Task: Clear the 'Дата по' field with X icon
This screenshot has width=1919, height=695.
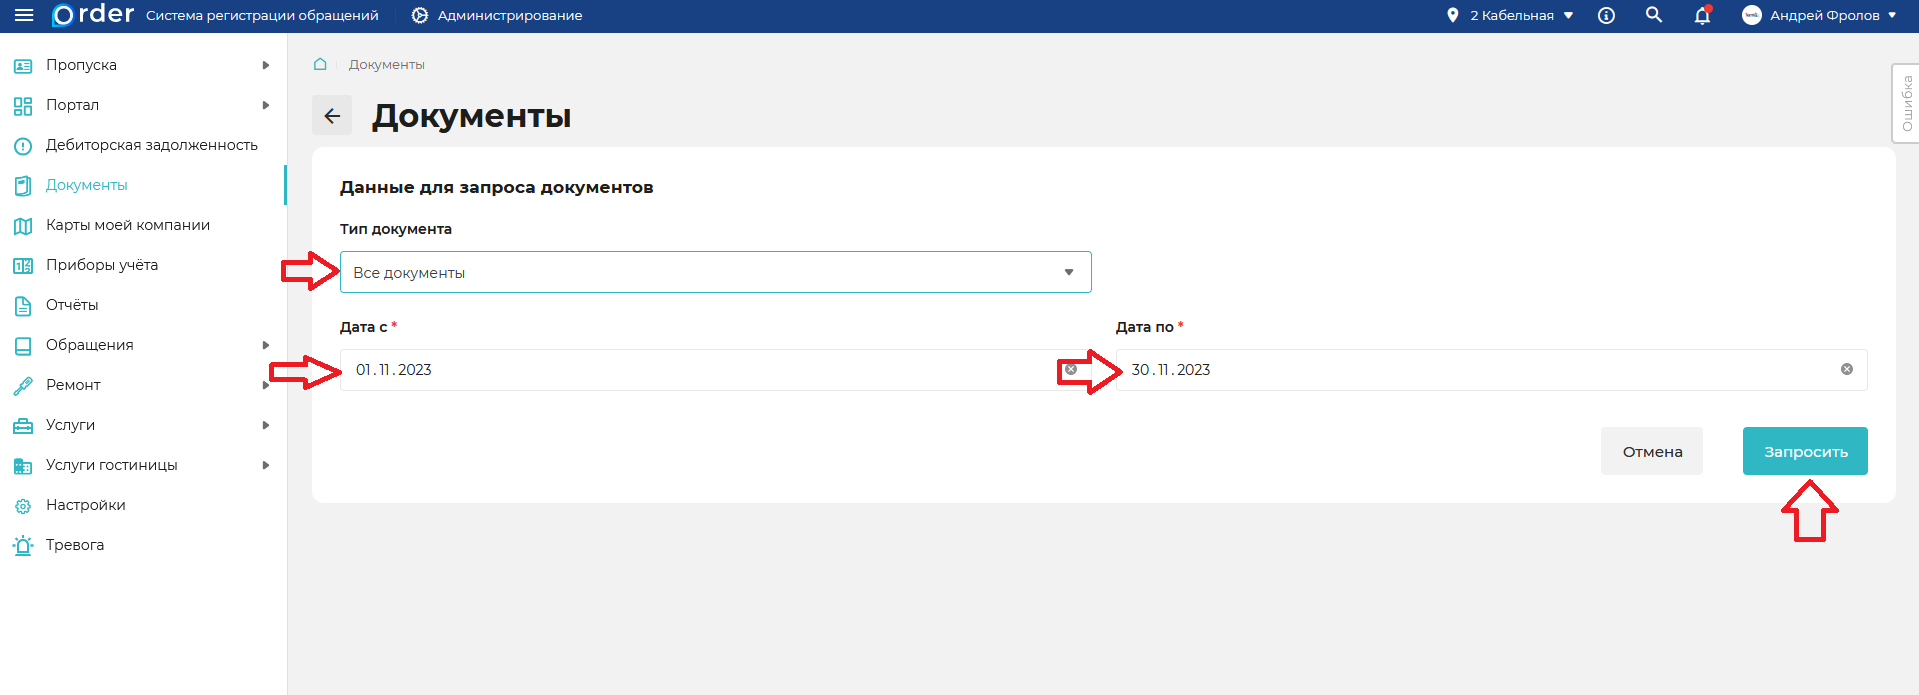Action: 1847,369
